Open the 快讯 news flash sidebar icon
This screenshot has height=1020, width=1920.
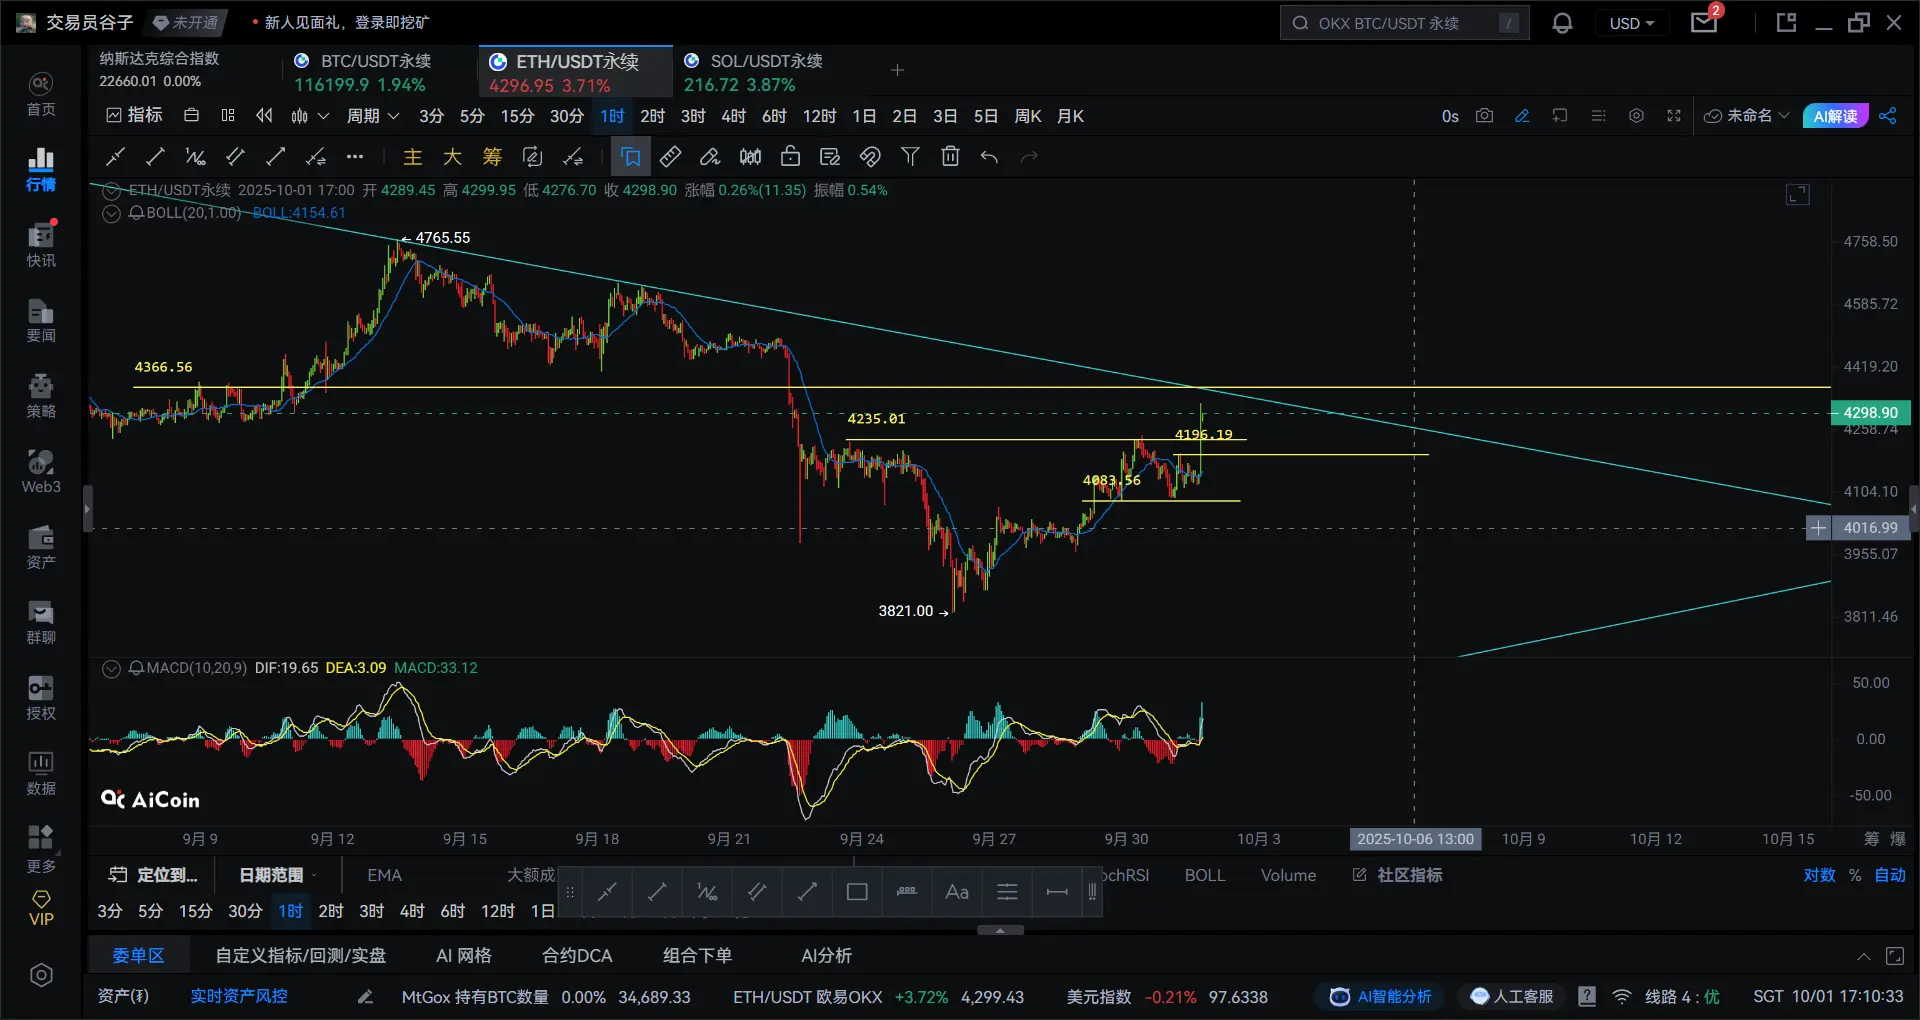(x=41, y=245)
